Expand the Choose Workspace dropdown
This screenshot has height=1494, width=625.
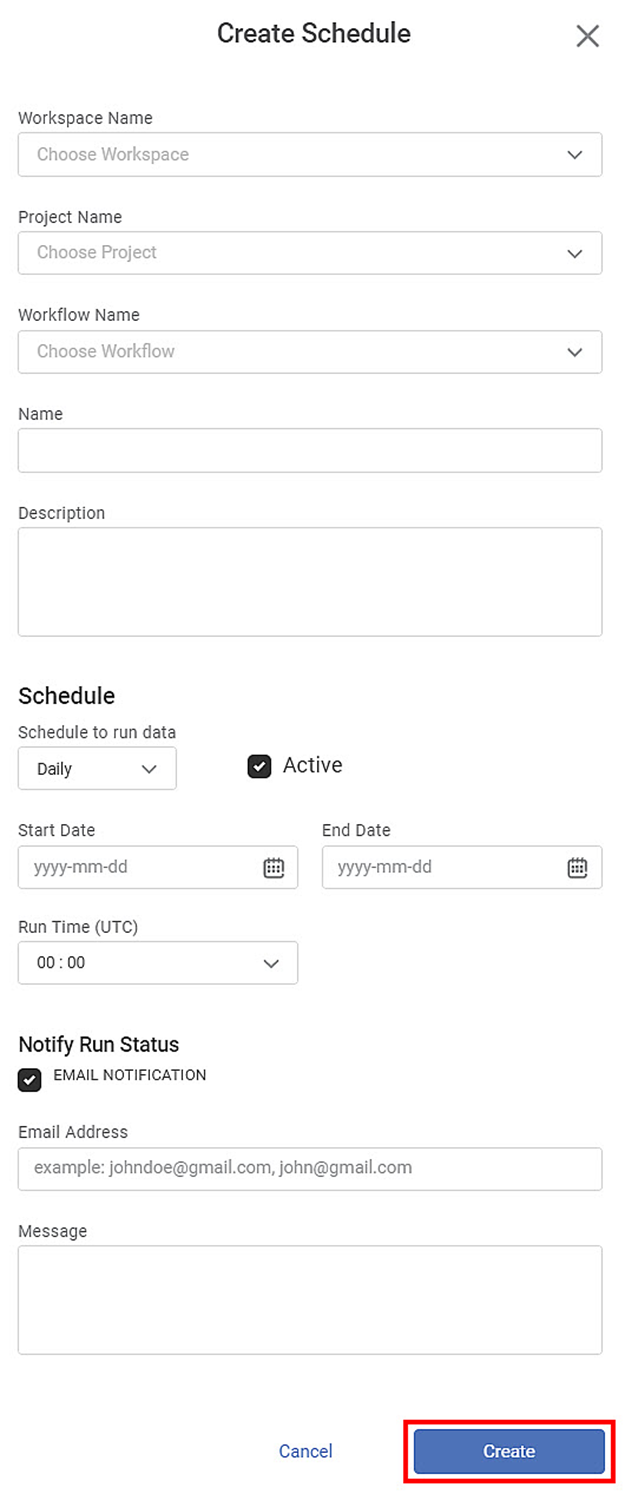(310, 155)
